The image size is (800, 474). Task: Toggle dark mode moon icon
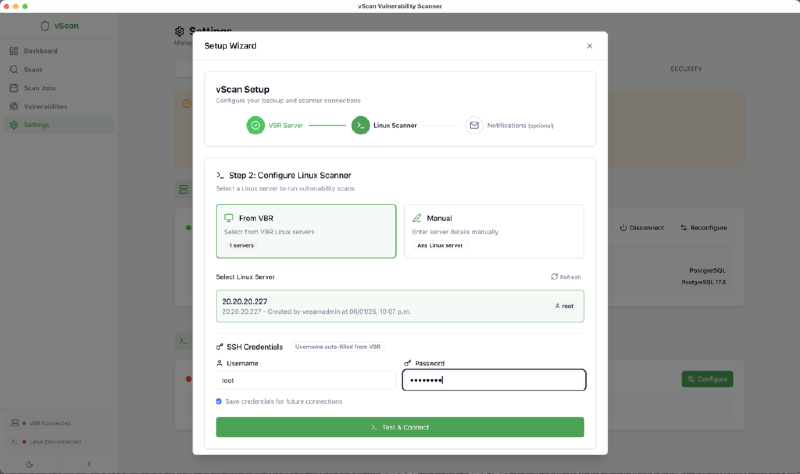click(x=30, y=464)
